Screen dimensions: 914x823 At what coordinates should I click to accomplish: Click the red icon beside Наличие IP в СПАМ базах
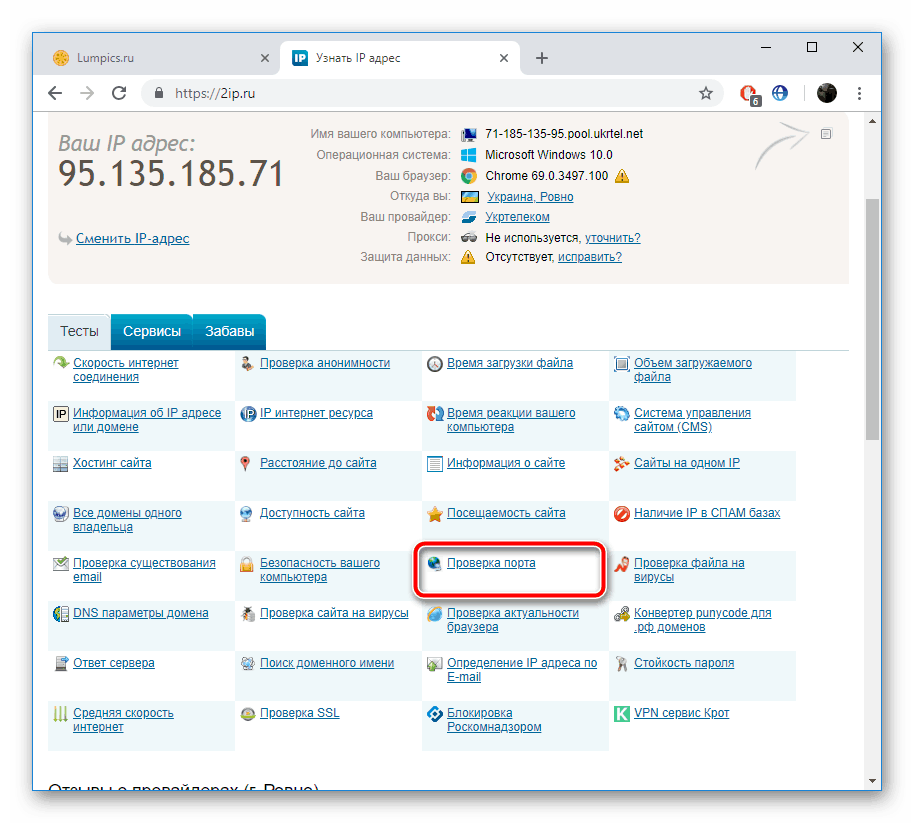pos(621,513)
